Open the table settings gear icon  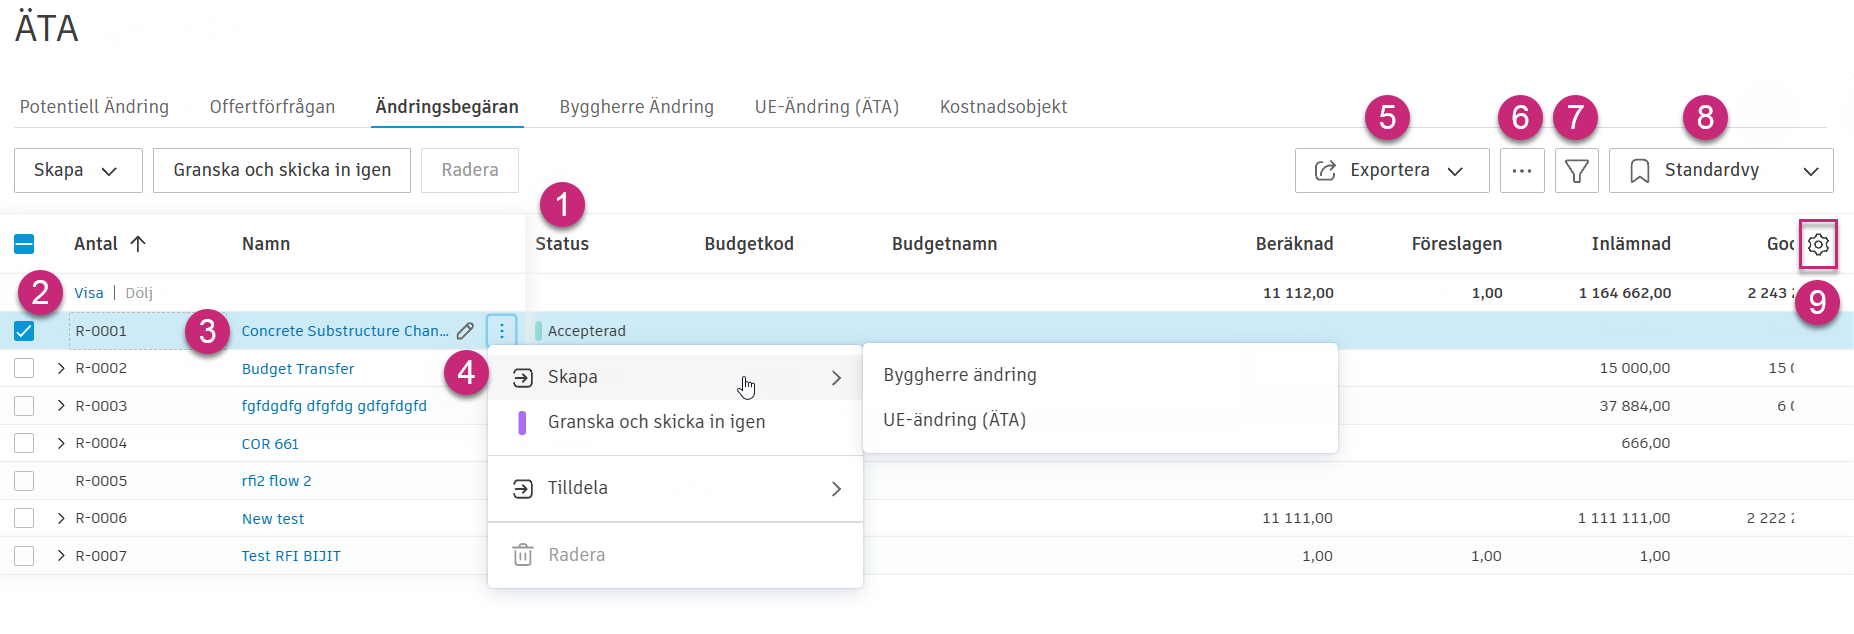1818,244
